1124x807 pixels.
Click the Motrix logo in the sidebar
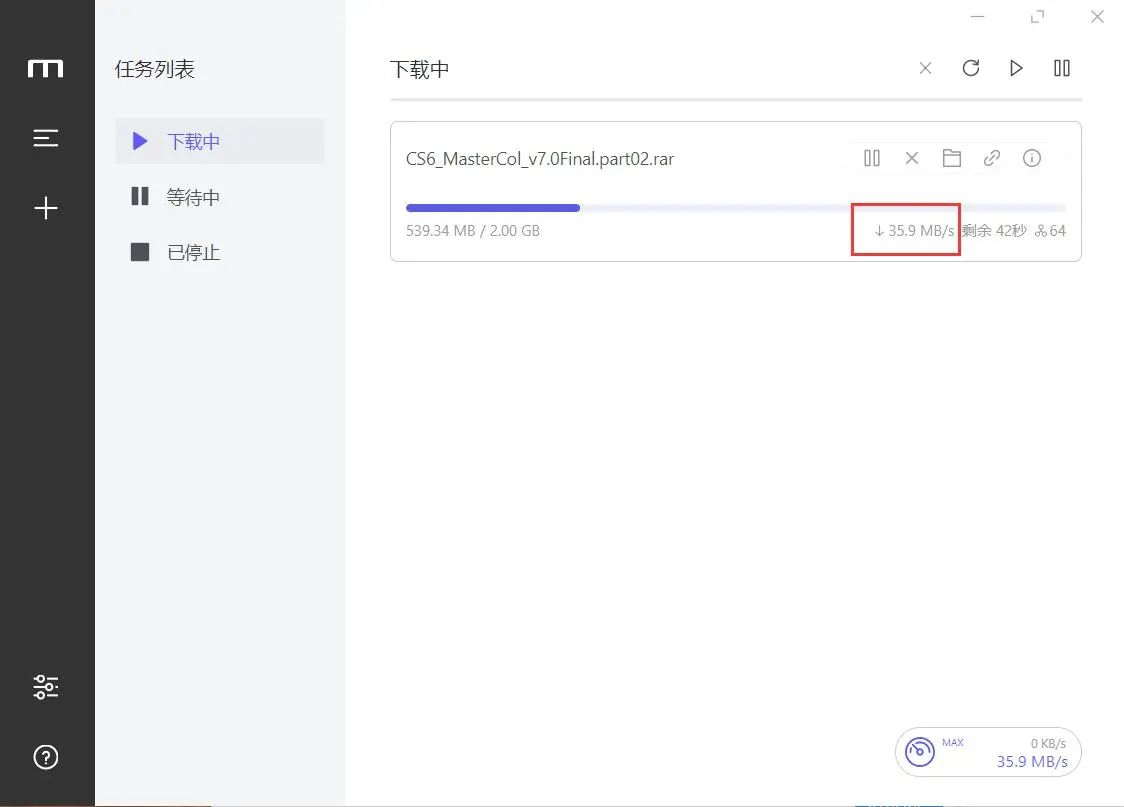(45, 69)
